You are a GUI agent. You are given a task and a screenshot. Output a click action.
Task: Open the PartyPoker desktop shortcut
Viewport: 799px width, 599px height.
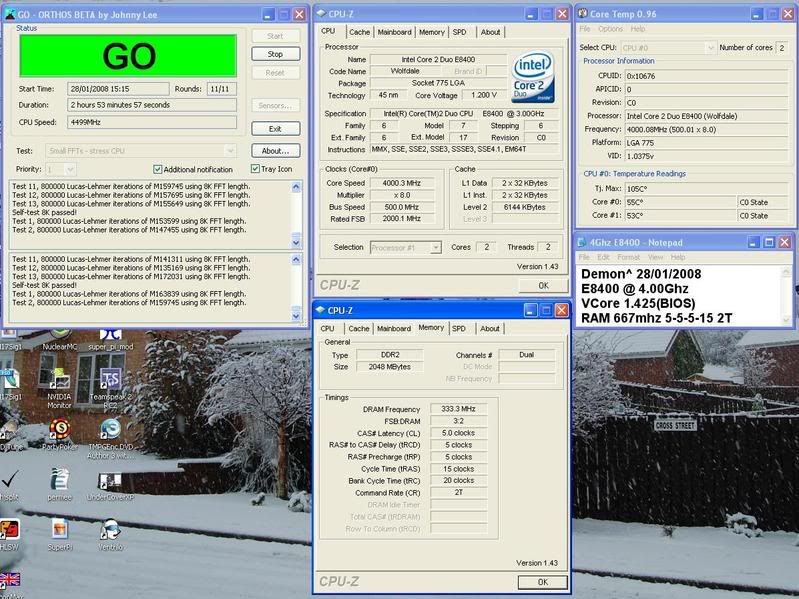[x=60, y=434]
